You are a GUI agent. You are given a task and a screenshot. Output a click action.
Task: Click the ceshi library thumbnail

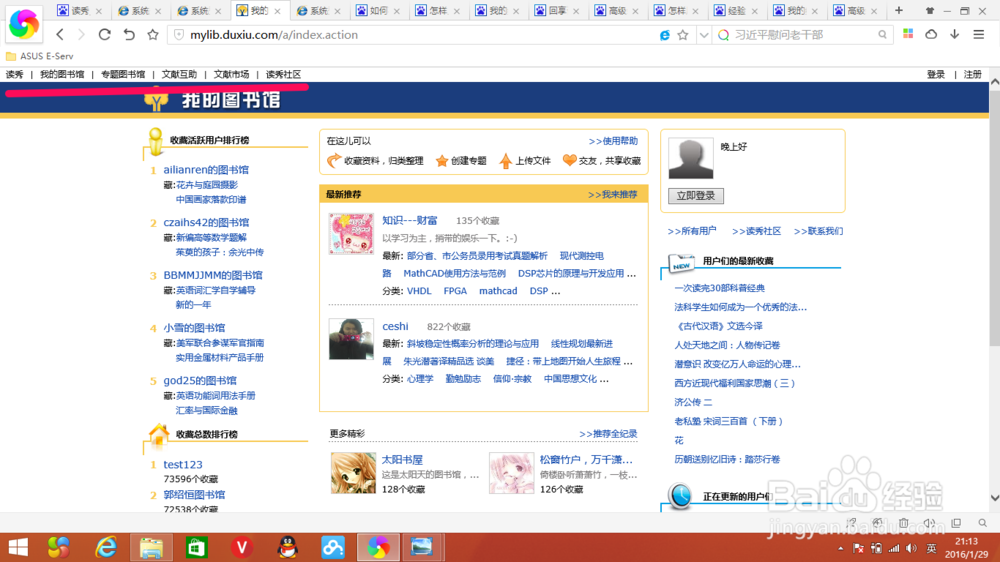(351, 339)
